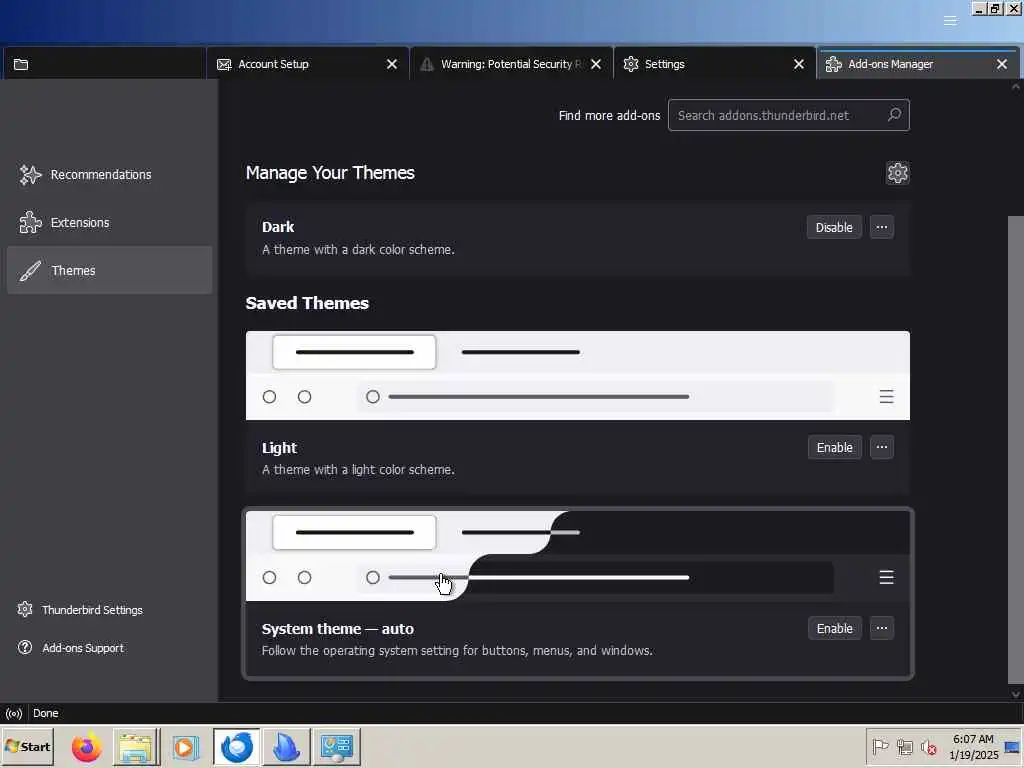
Task: Click the Show desktop button in tray
Action: pos(1013,747)
